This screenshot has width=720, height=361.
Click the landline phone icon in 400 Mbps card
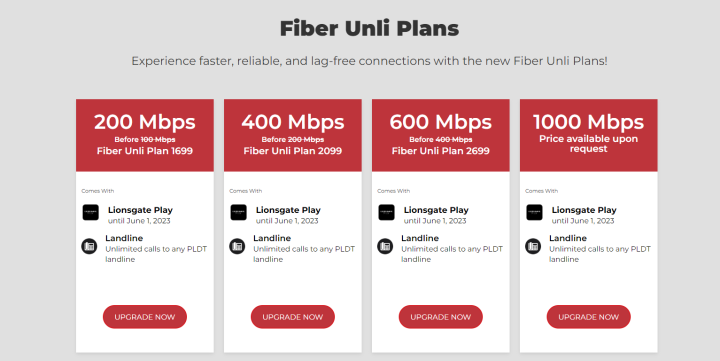click(237, 246)
